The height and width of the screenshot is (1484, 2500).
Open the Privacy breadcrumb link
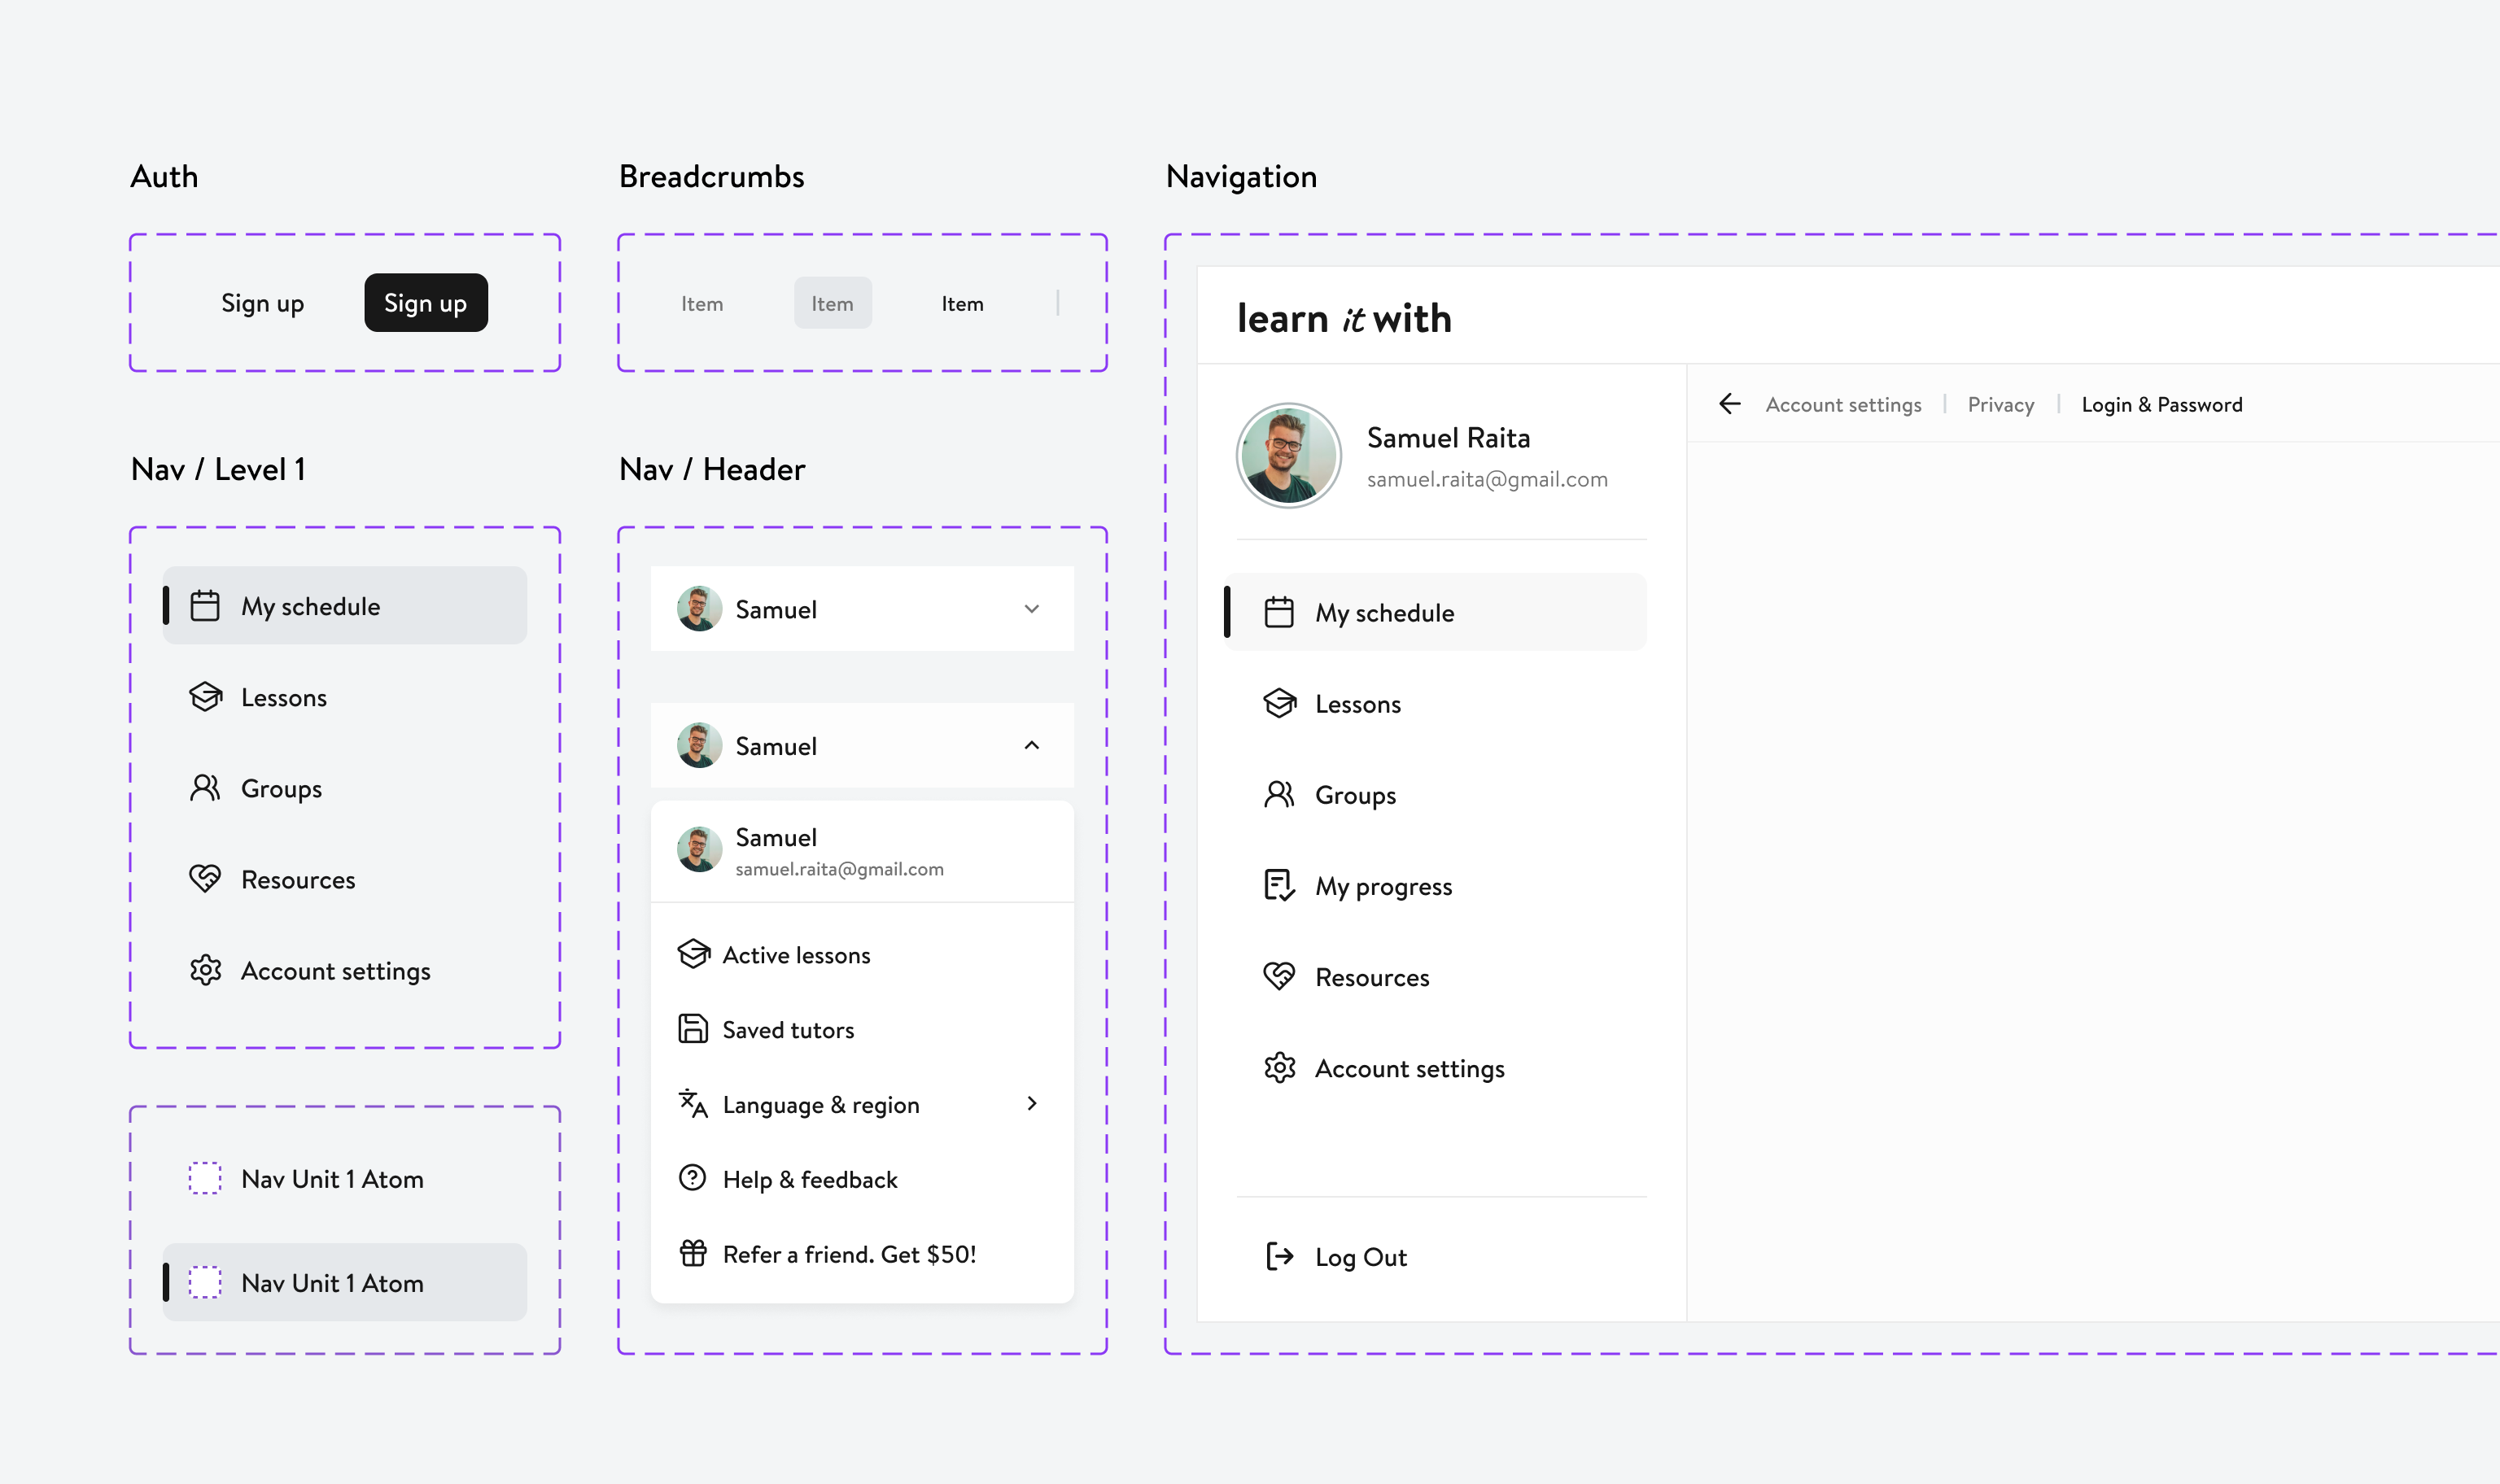(2000, 405)
